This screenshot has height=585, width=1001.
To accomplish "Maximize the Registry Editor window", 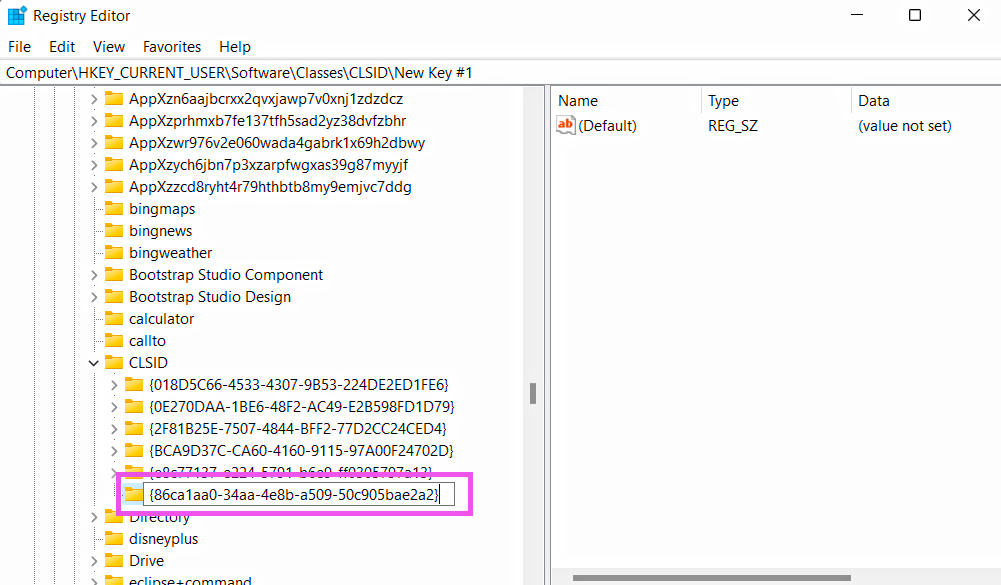I will 915,15.
